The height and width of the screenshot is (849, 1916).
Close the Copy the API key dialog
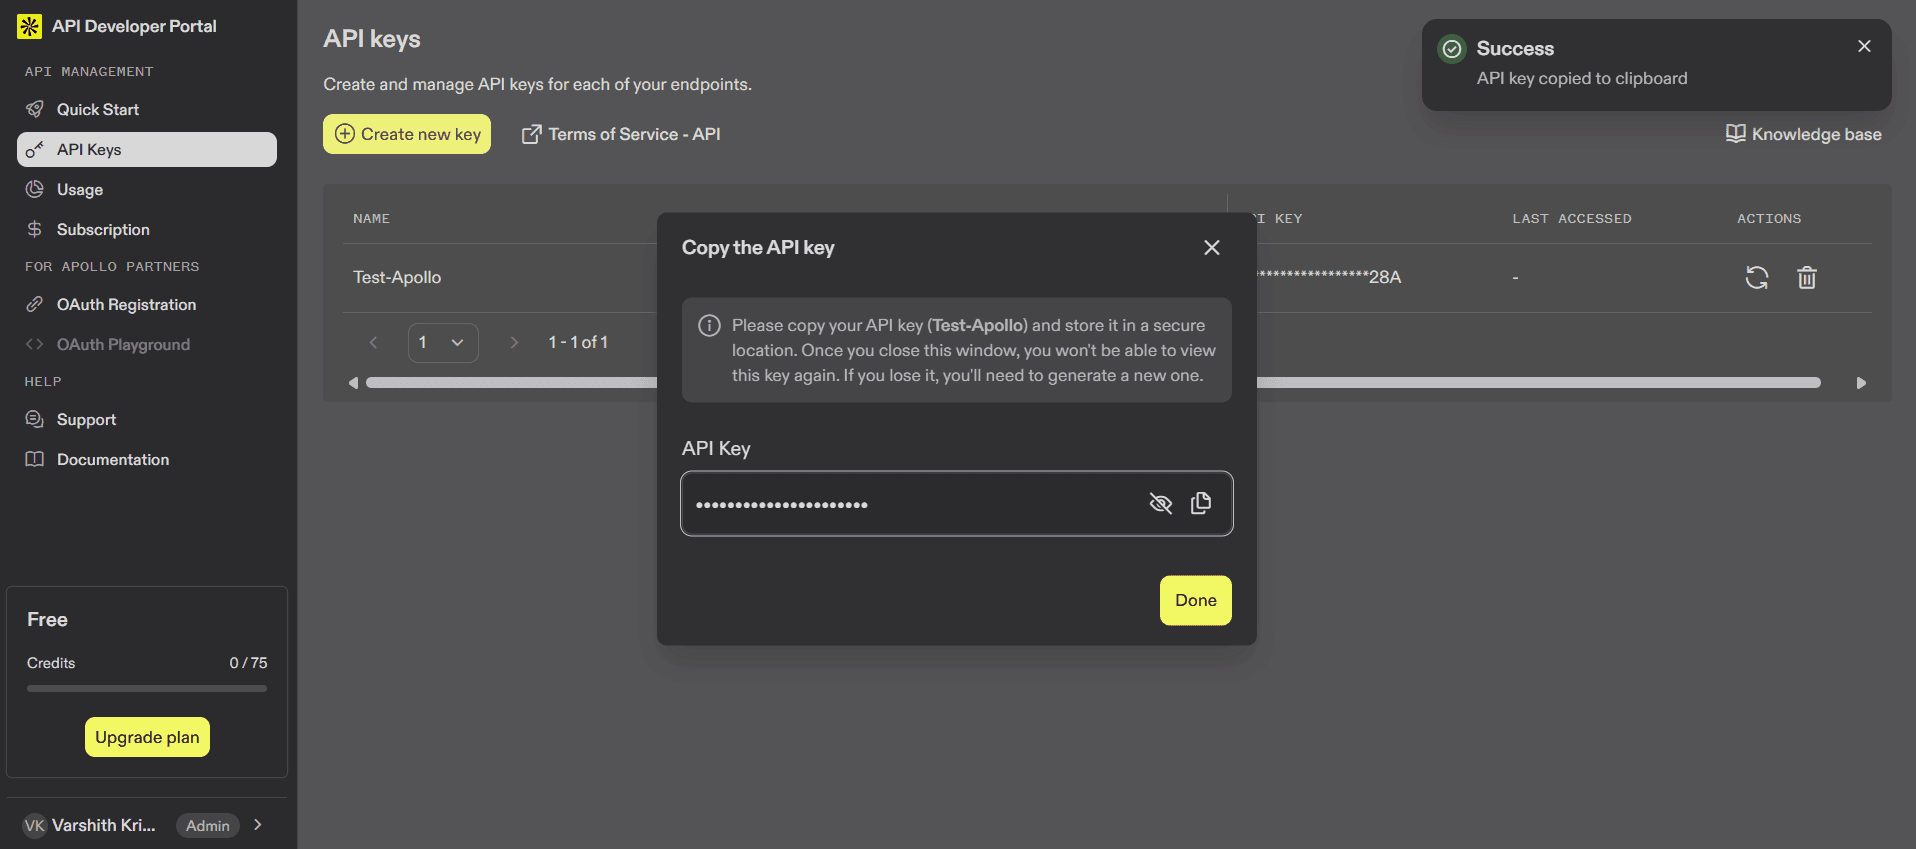coord(1212,247)
